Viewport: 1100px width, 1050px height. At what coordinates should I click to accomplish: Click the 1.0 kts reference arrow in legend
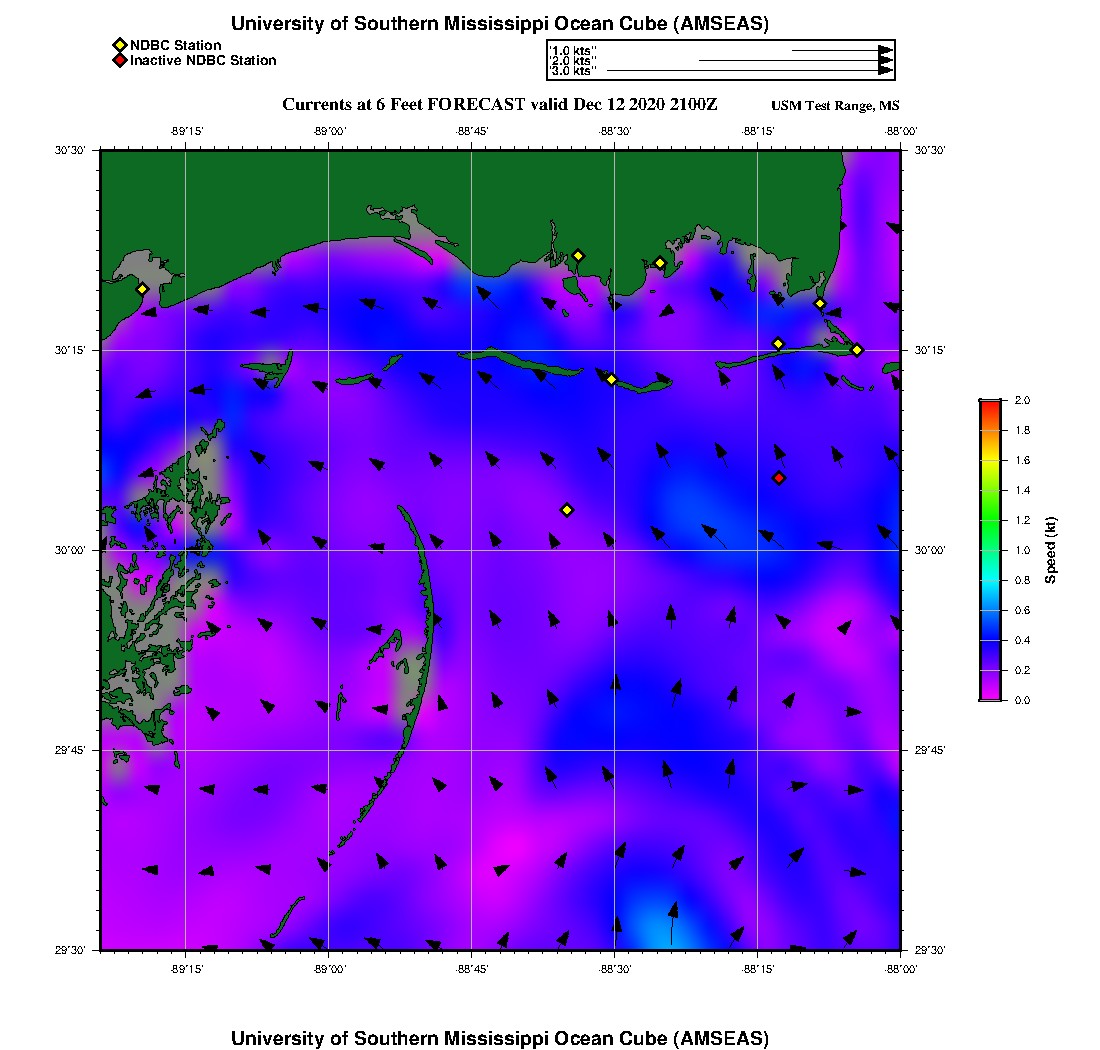[841, 50]
